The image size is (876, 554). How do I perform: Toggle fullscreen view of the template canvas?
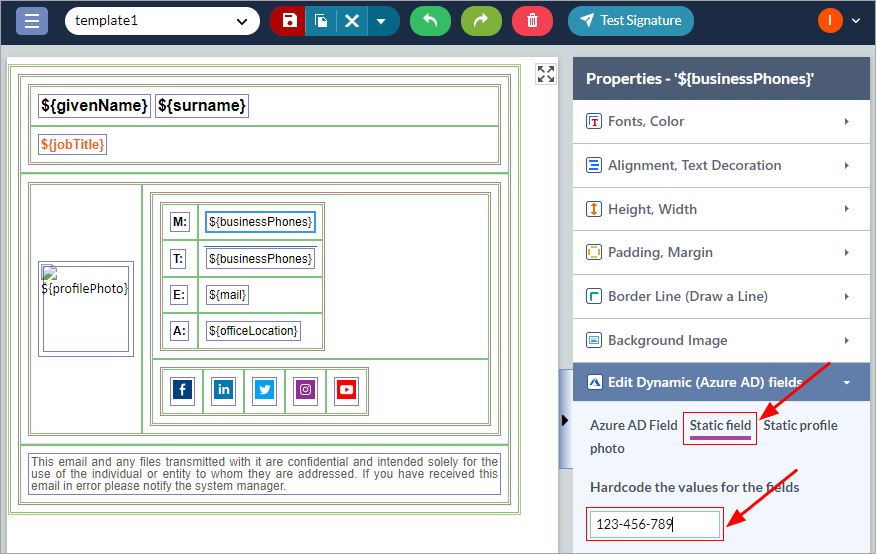(x=545, y=74)
